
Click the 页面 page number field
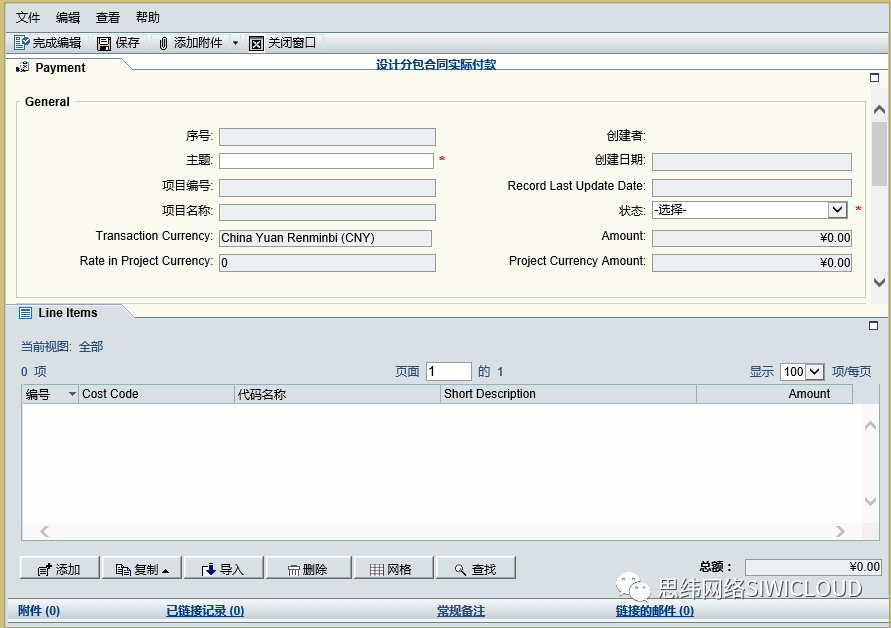pyautogui.click(x=448, y=372)
